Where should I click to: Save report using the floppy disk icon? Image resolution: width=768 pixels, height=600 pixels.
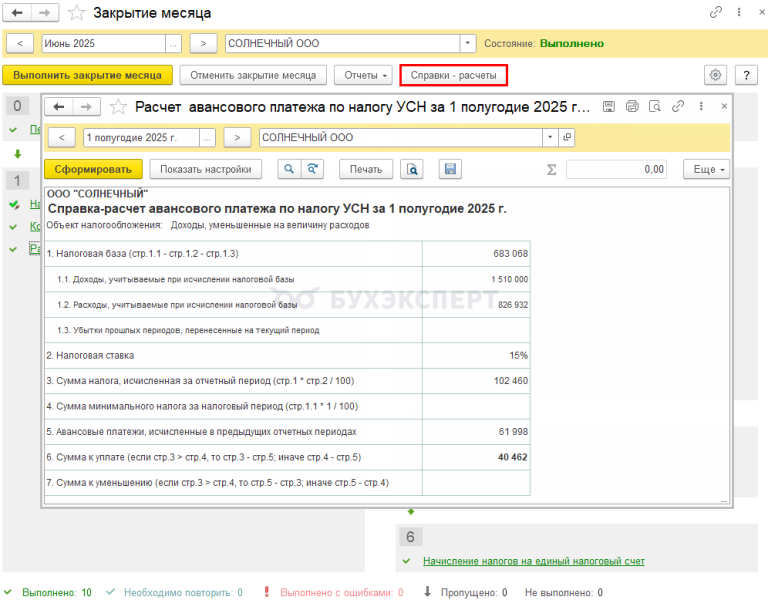(x=450, y=169)
